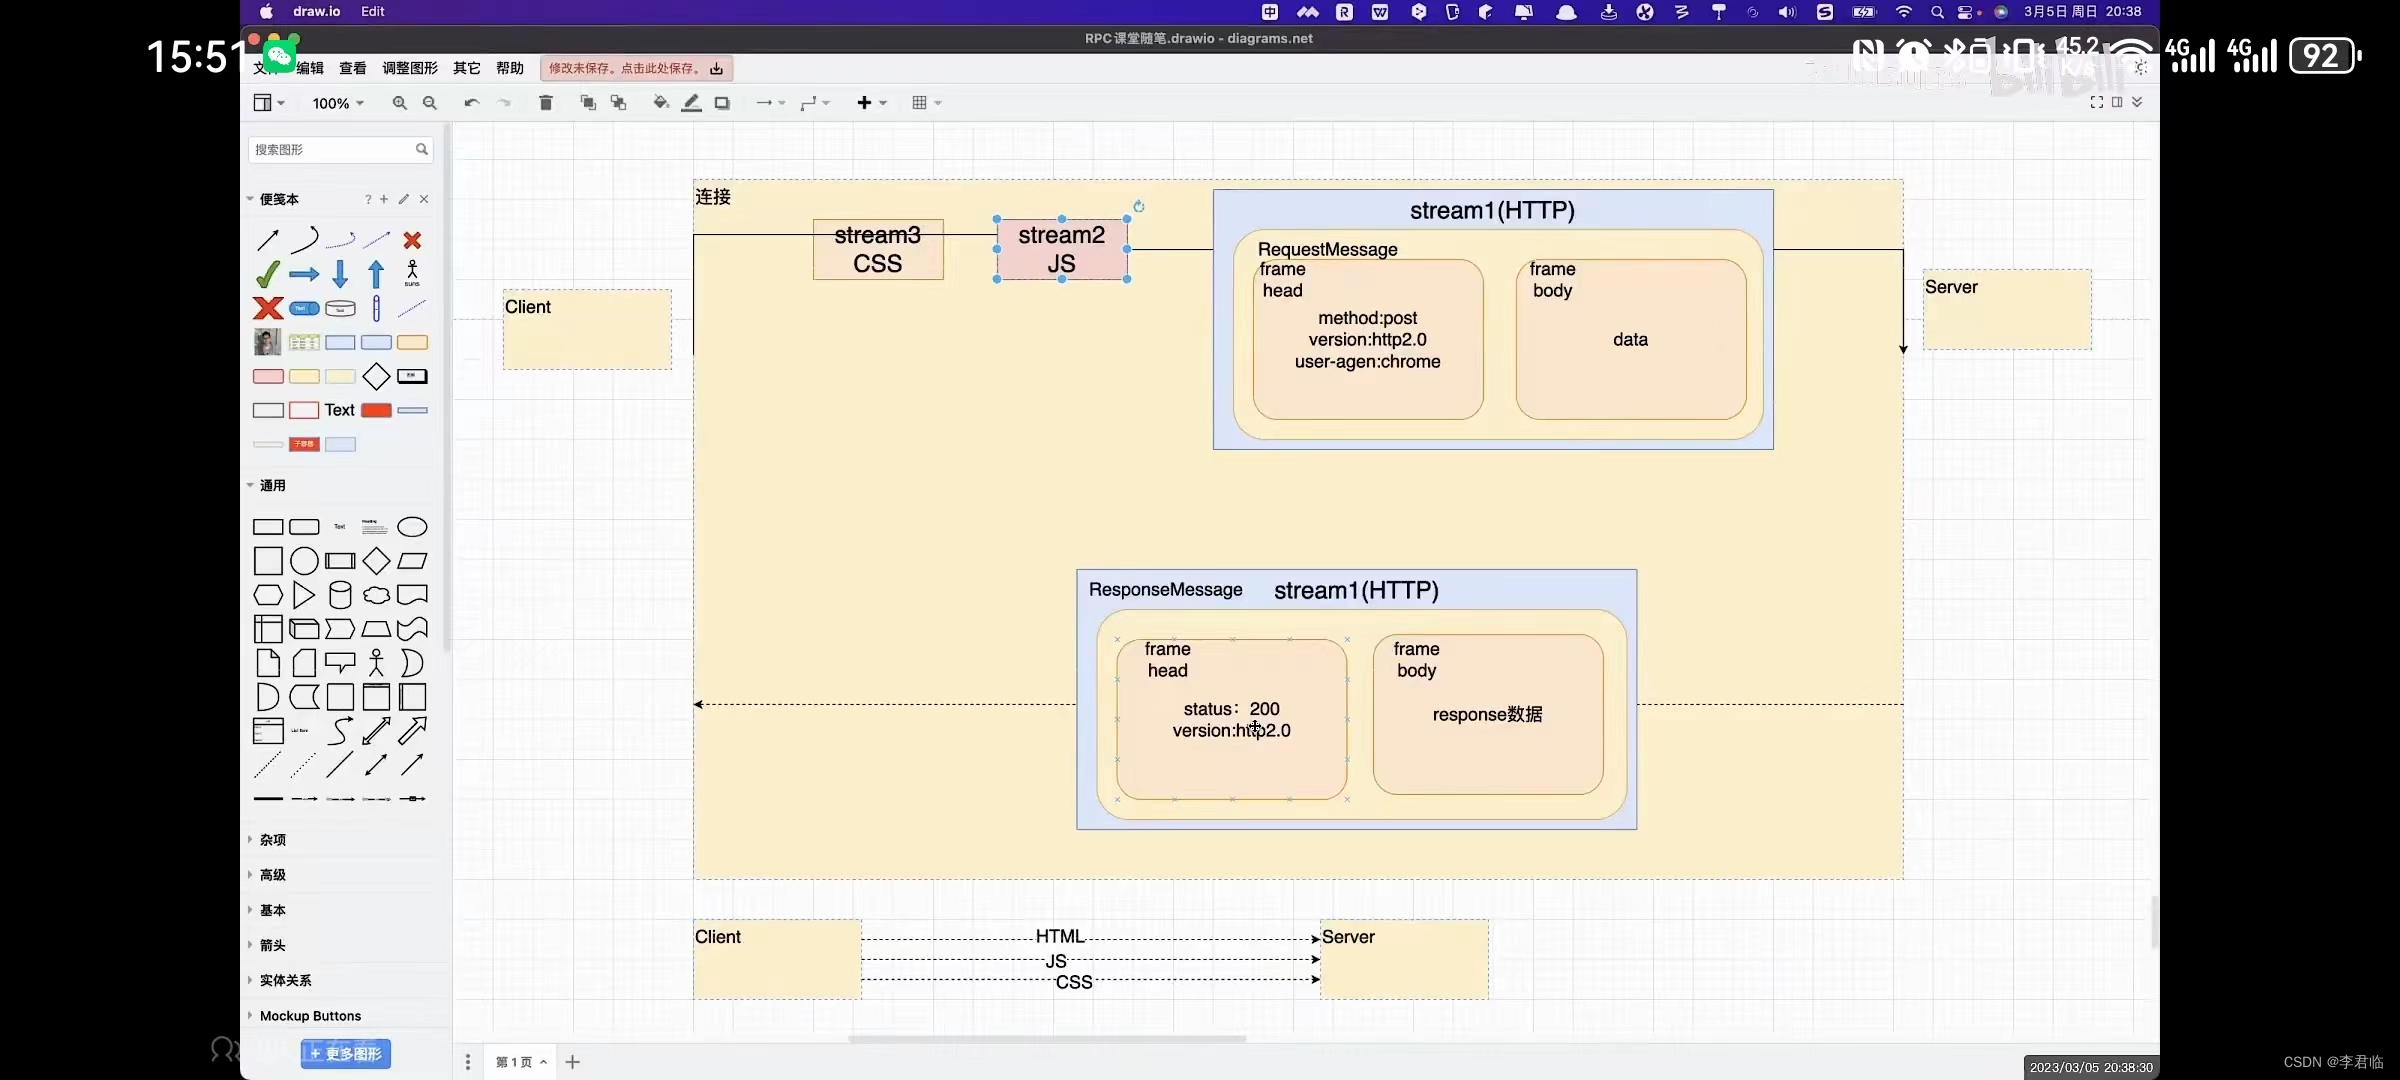Open the Edit menu in menu bar

tap(372, 11)
